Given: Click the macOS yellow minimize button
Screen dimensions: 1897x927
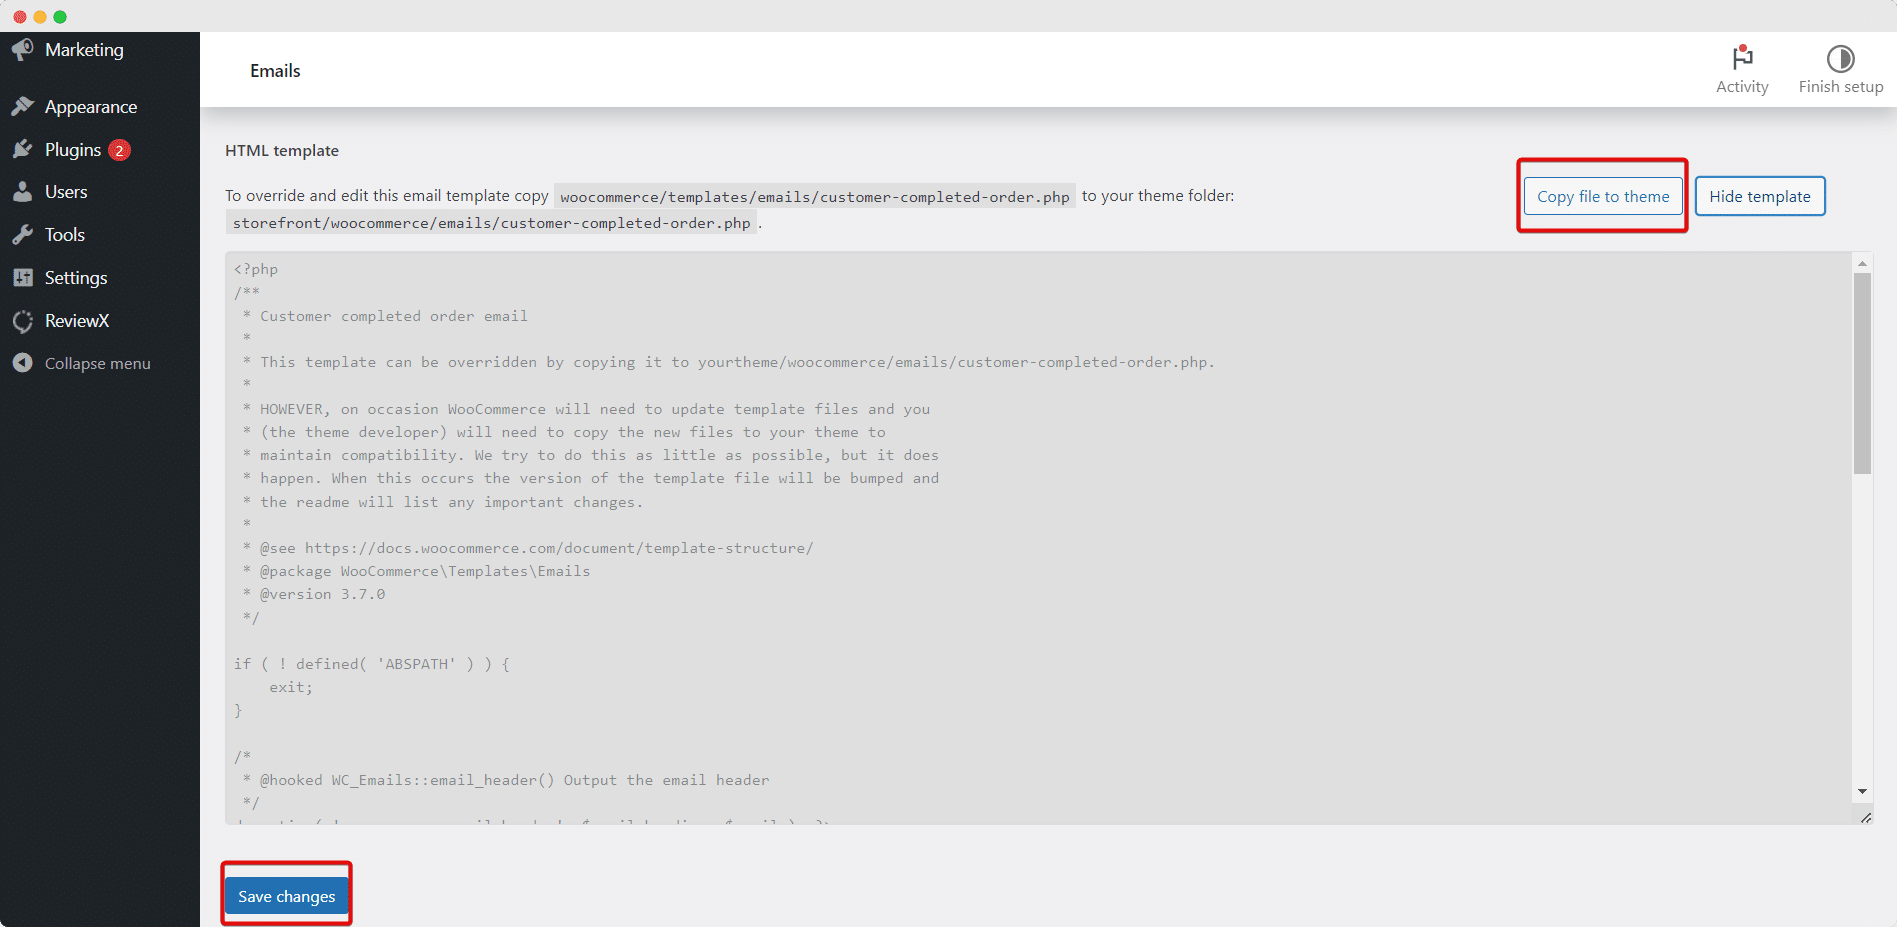Looking at the screenshot, I should click(40, 17).
